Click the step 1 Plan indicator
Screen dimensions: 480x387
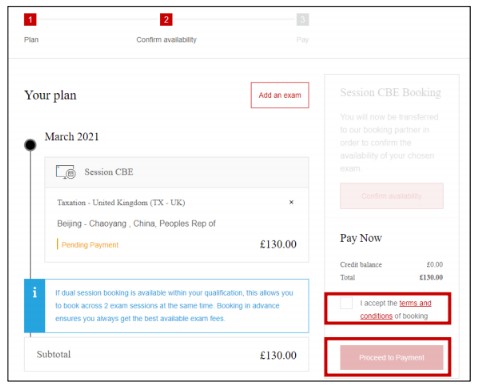point(30,20)
